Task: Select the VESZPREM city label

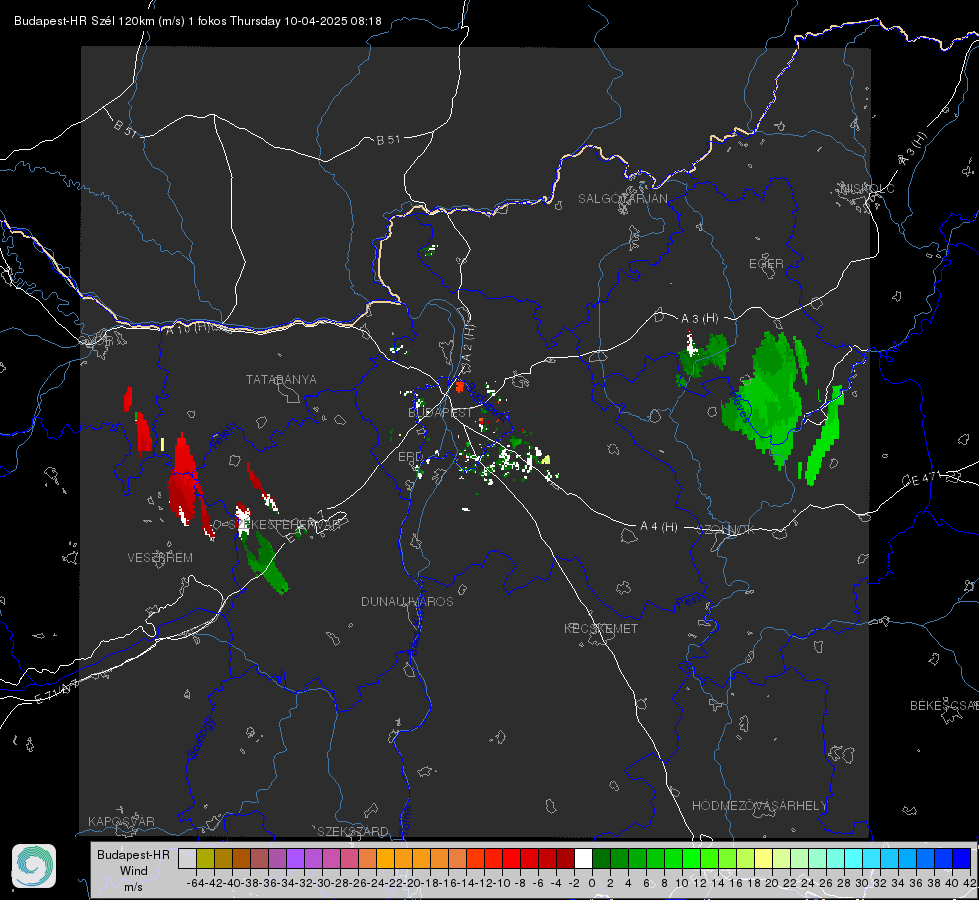Action: [x=160, y=557]
